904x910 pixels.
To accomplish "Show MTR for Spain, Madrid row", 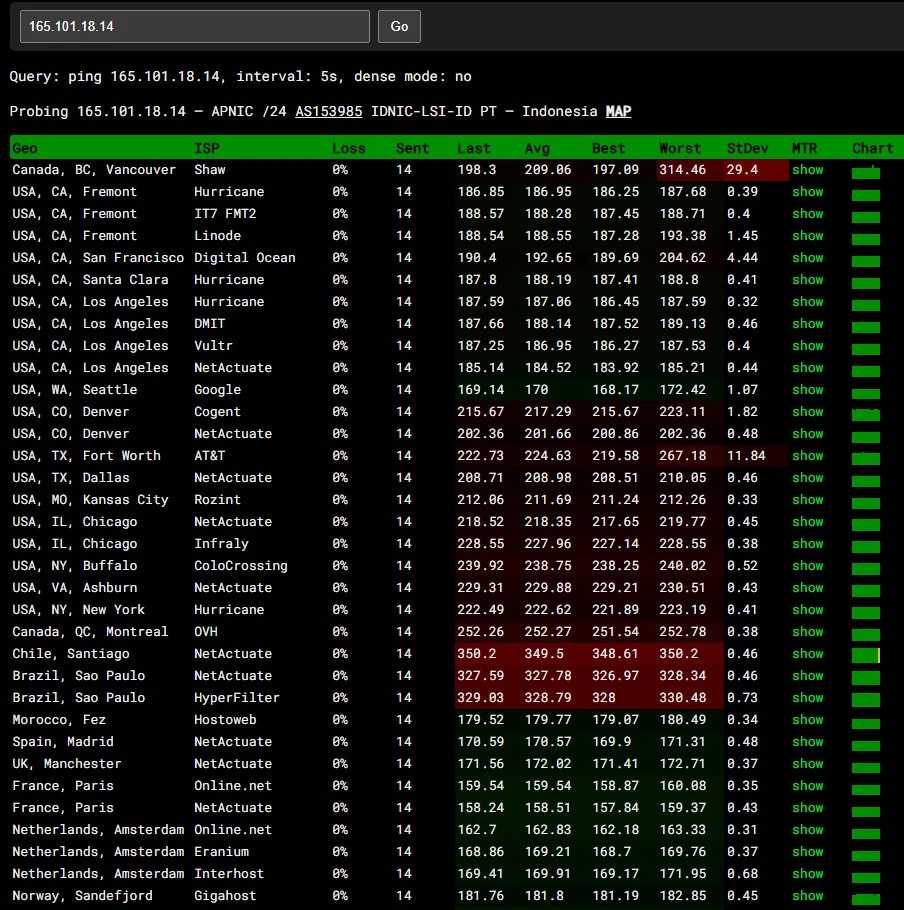I will pos(808,742).
